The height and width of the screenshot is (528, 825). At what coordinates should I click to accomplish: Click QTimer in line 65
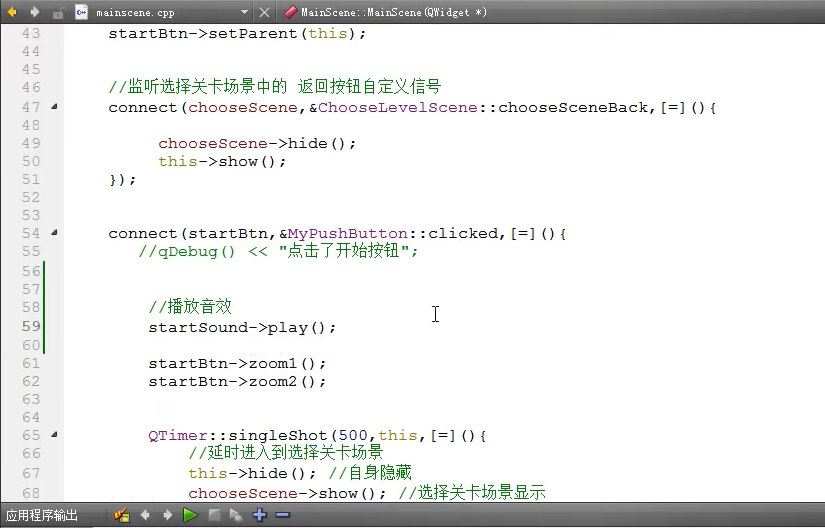point(178,435)
